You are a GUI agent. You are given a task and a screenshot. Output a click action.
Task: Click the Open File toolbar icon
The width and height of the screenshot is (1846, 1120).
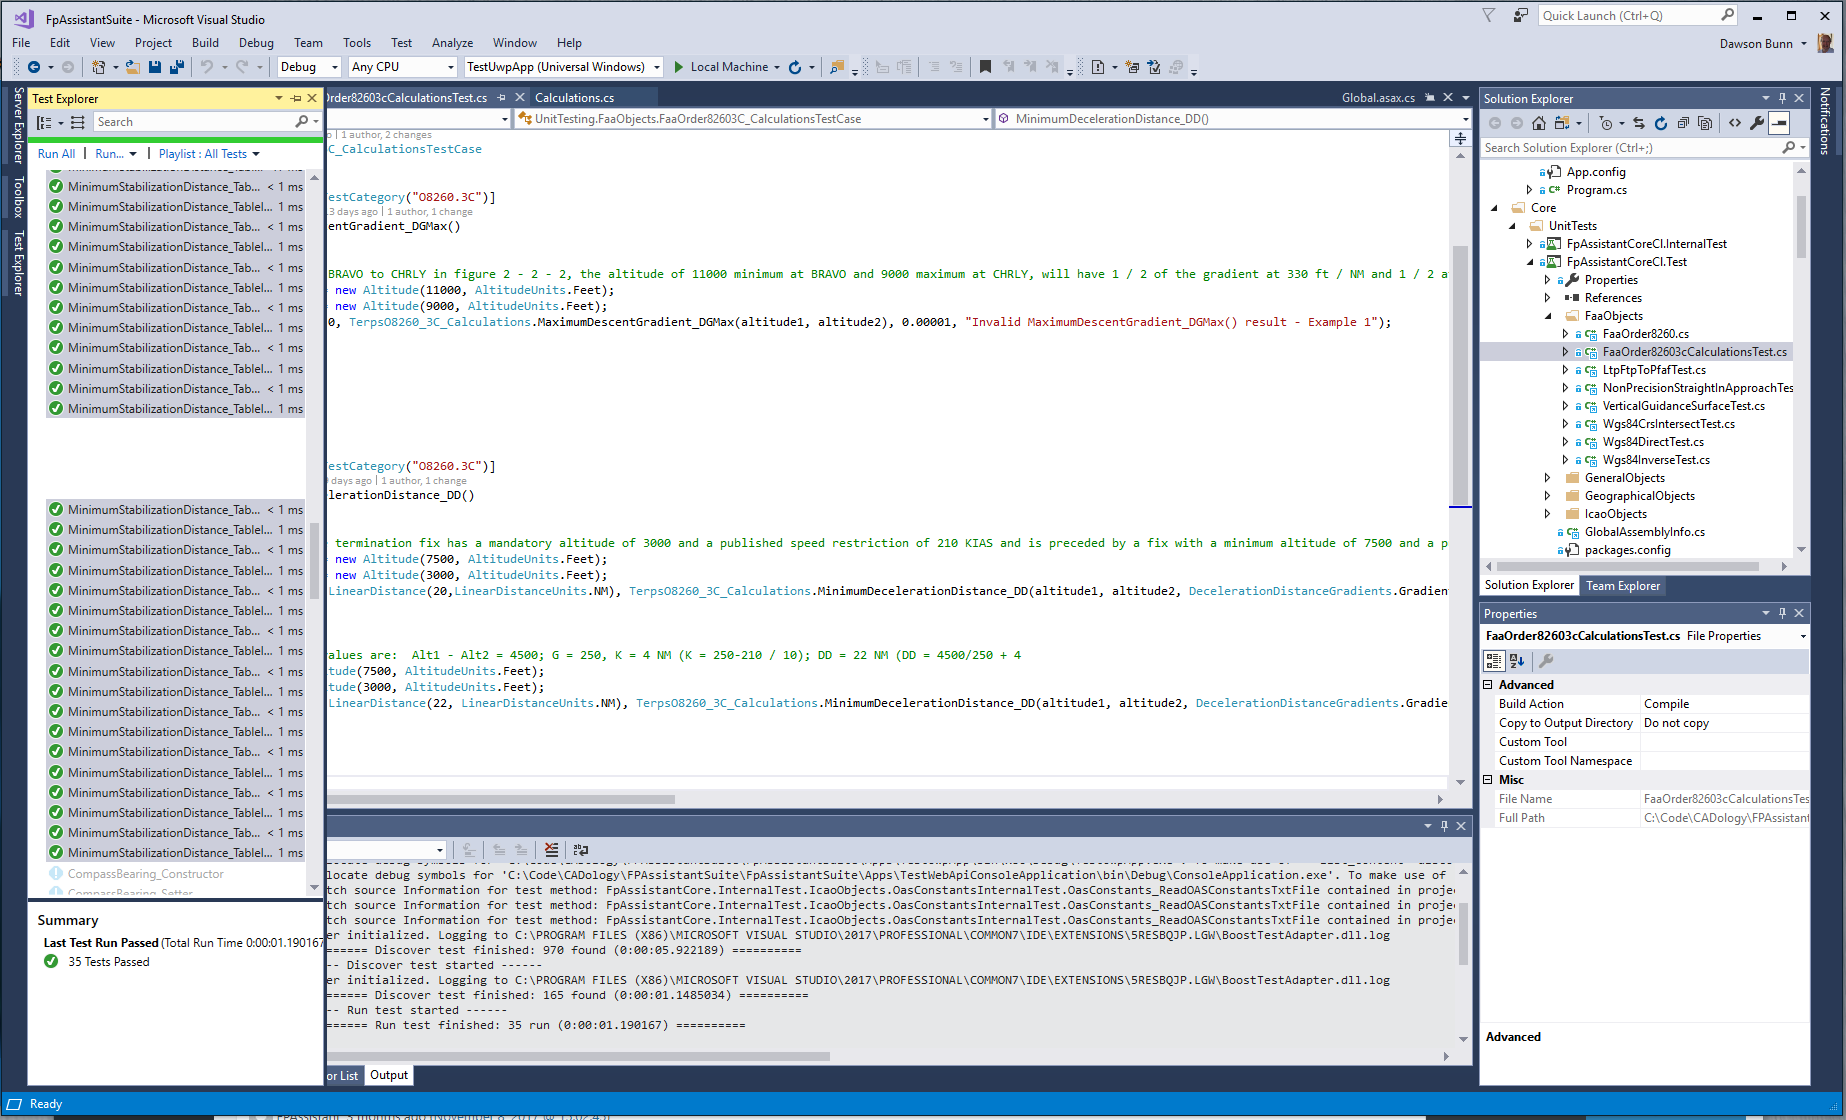[132, 67]
